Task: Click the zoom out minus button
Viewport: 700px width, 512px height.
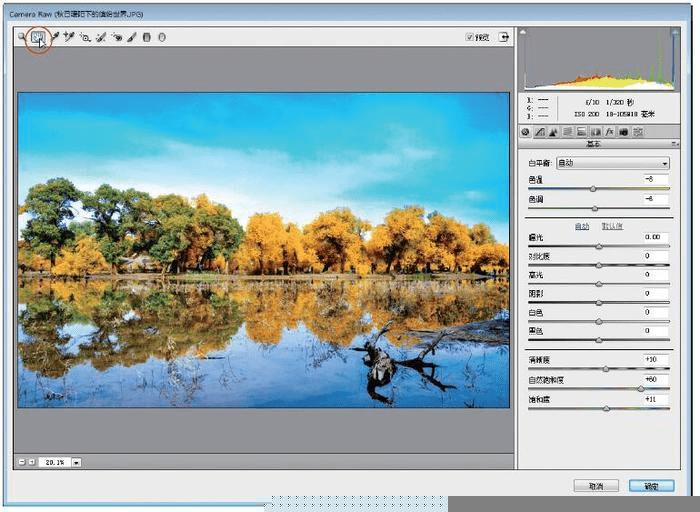Action: 21,462
